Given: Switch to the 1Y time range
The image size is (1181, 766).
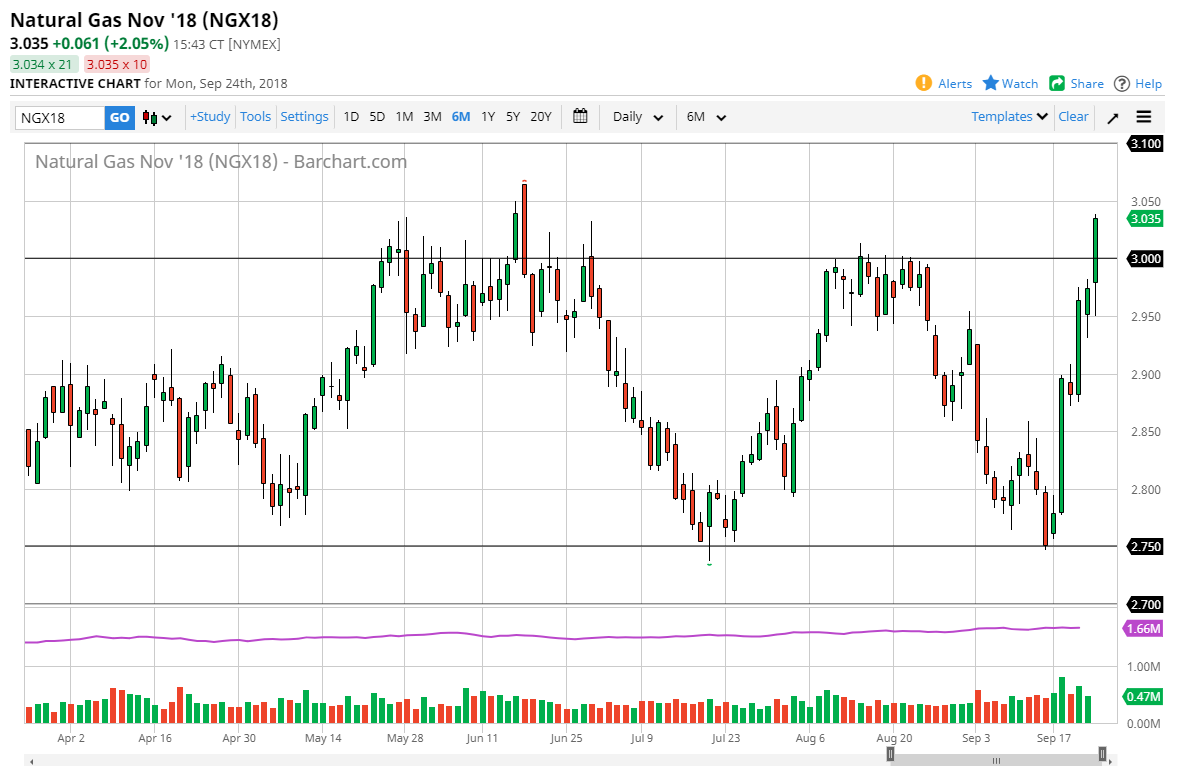Looking at the screenshot, I should coord(488,116).
